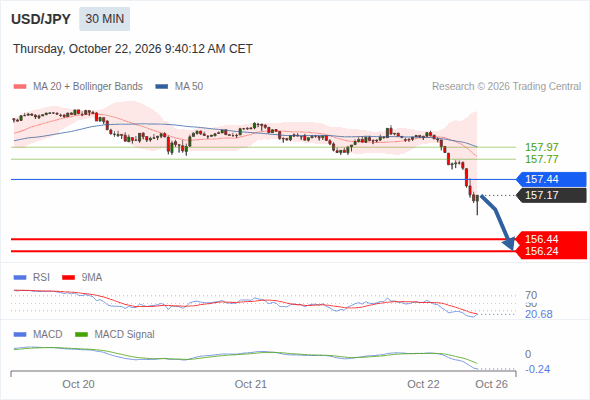Click the Oct 22 date axis label
This screenshot has height=400, width=590.
423,384
